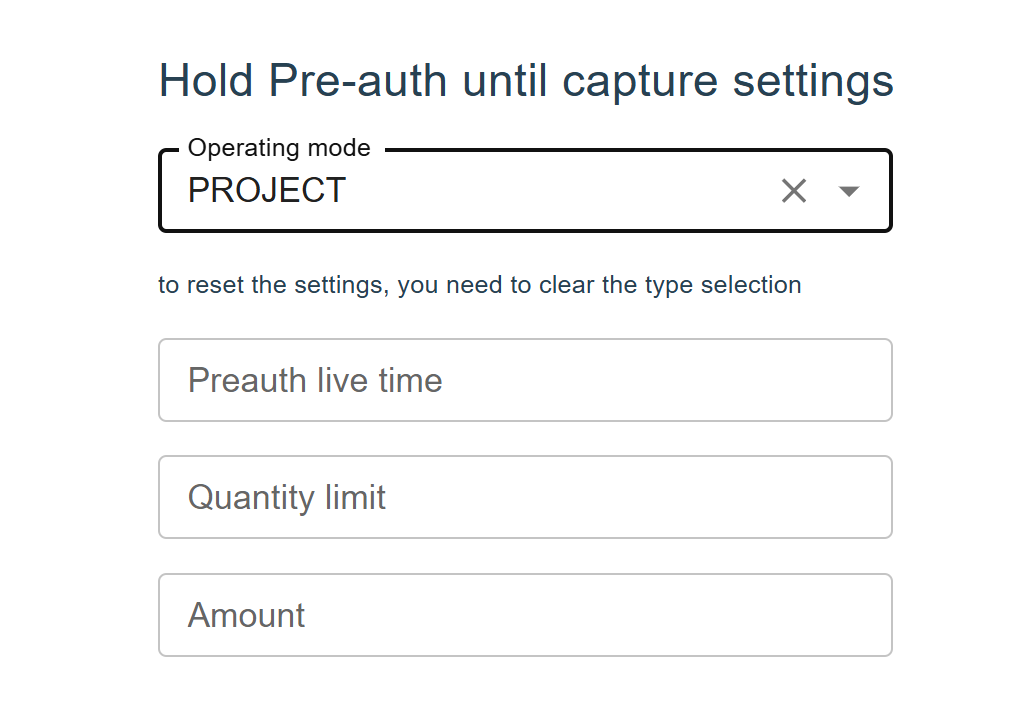Click the reset settings hint text

click(x=479, y=285)
